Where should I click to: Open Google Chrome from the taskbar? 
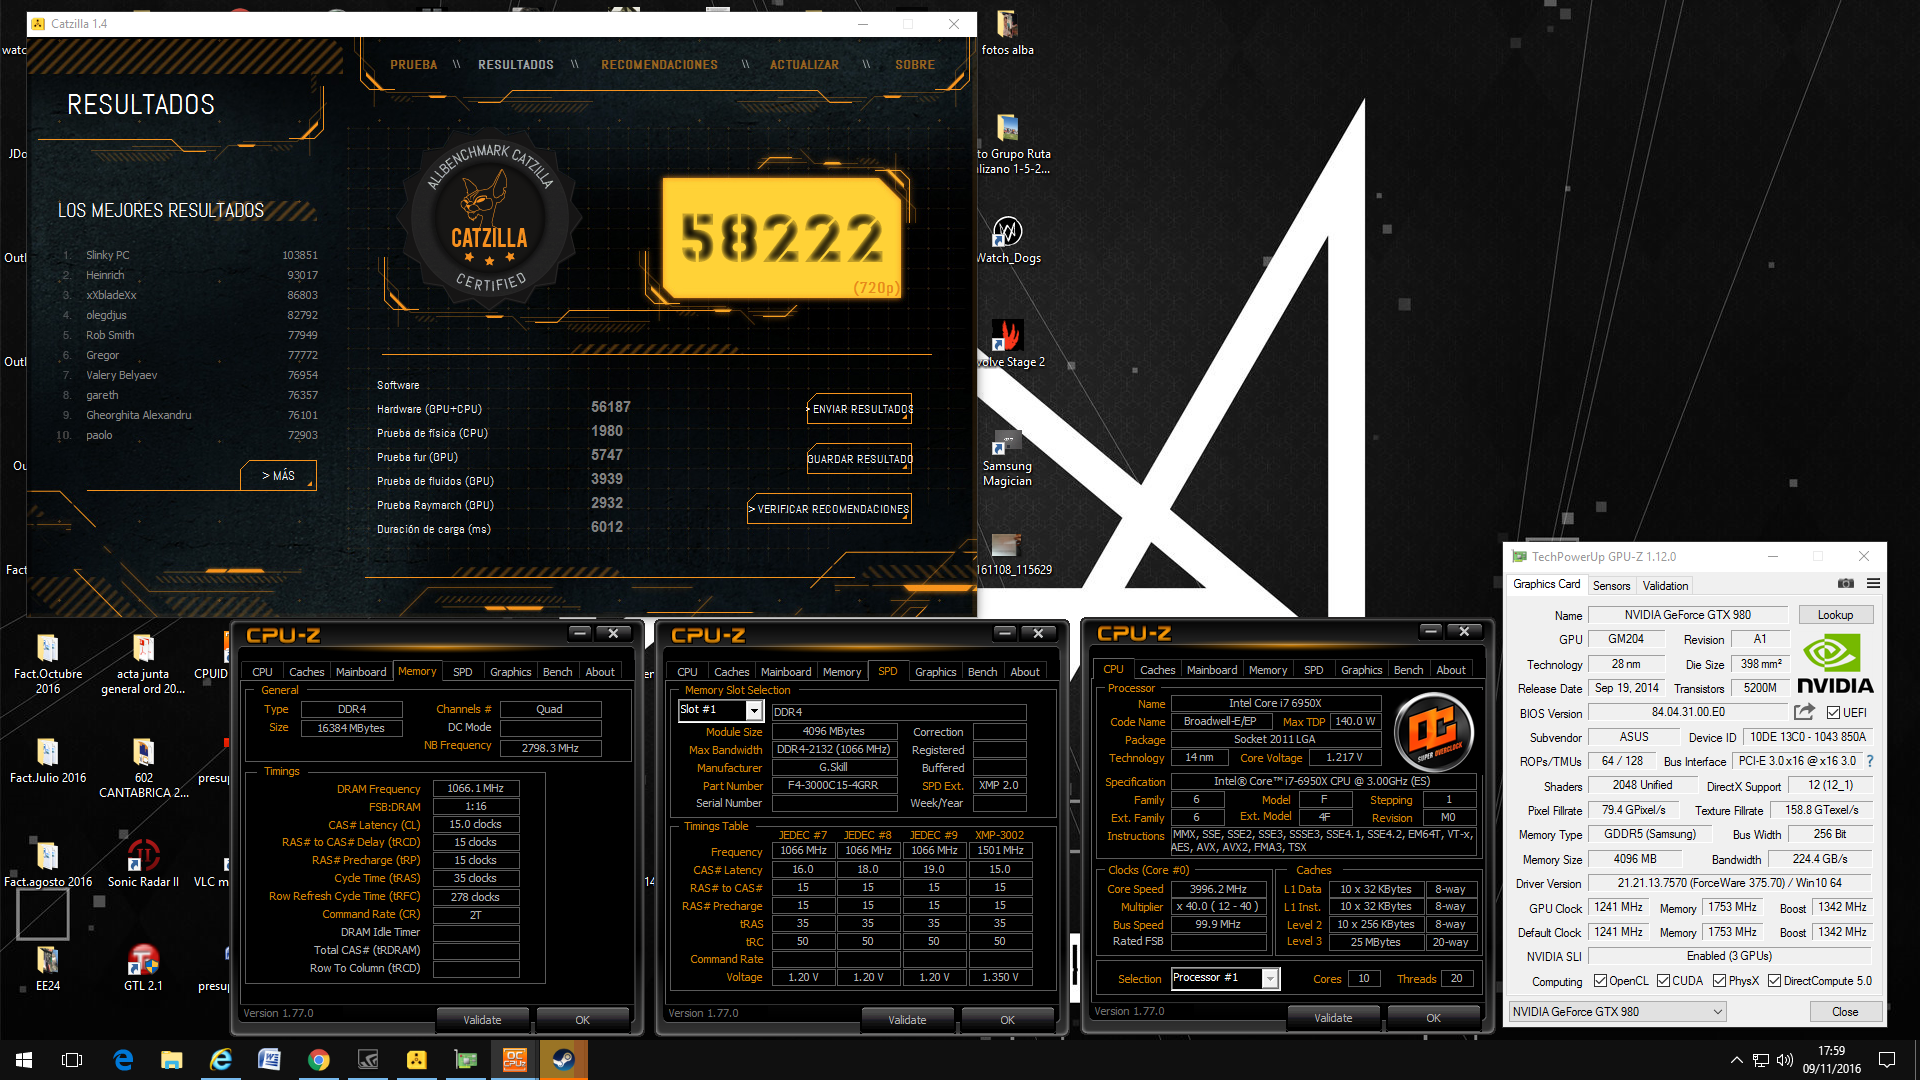click(319, 1060)
